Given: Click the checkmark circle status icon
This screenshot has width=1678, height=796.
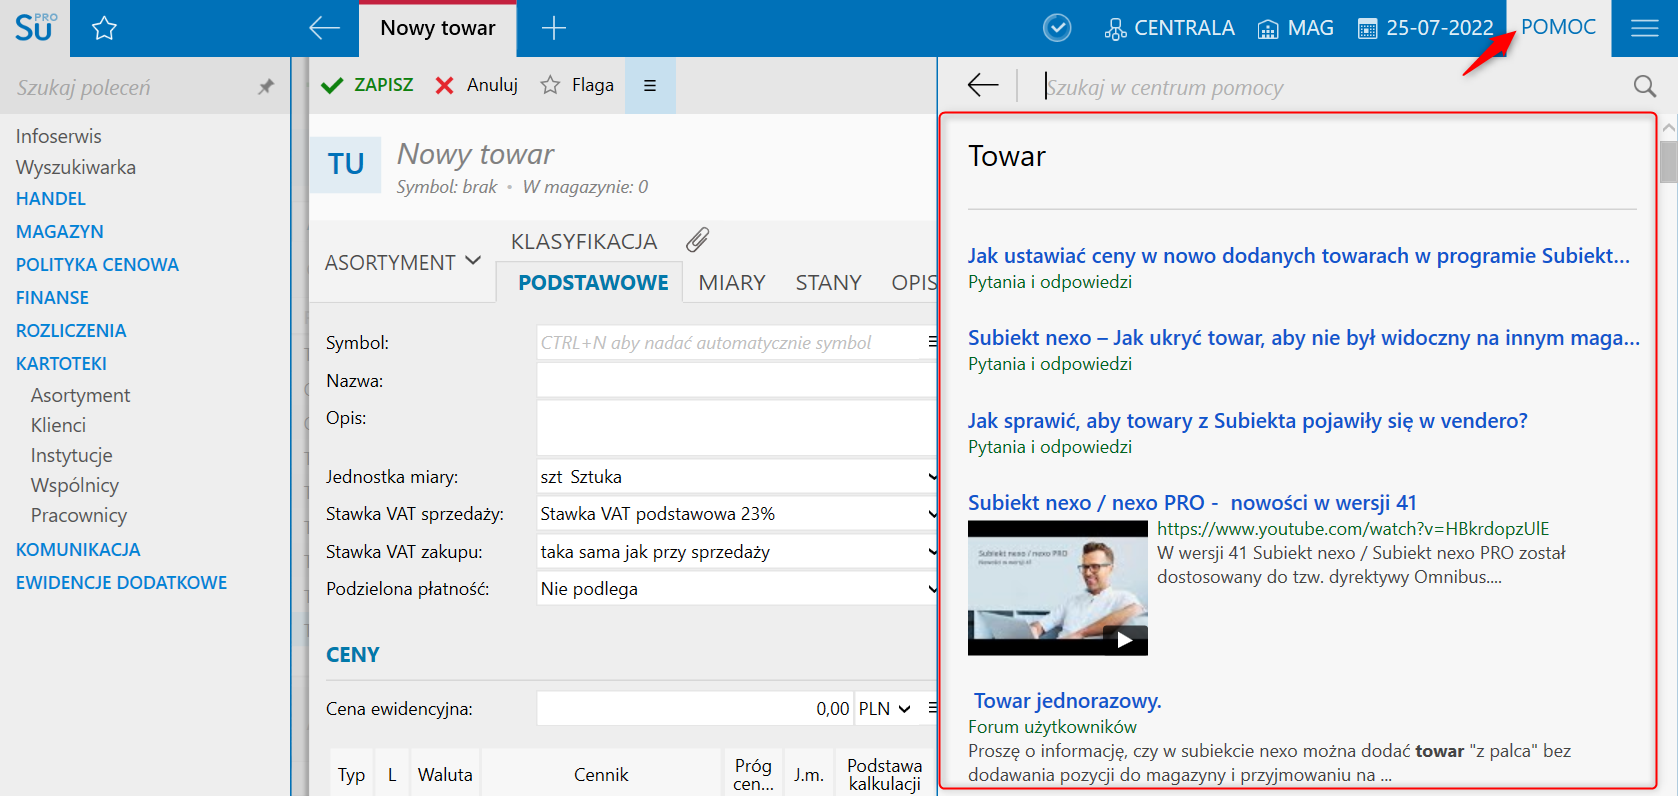Looking at the screenshot, I should [1057, 28].
